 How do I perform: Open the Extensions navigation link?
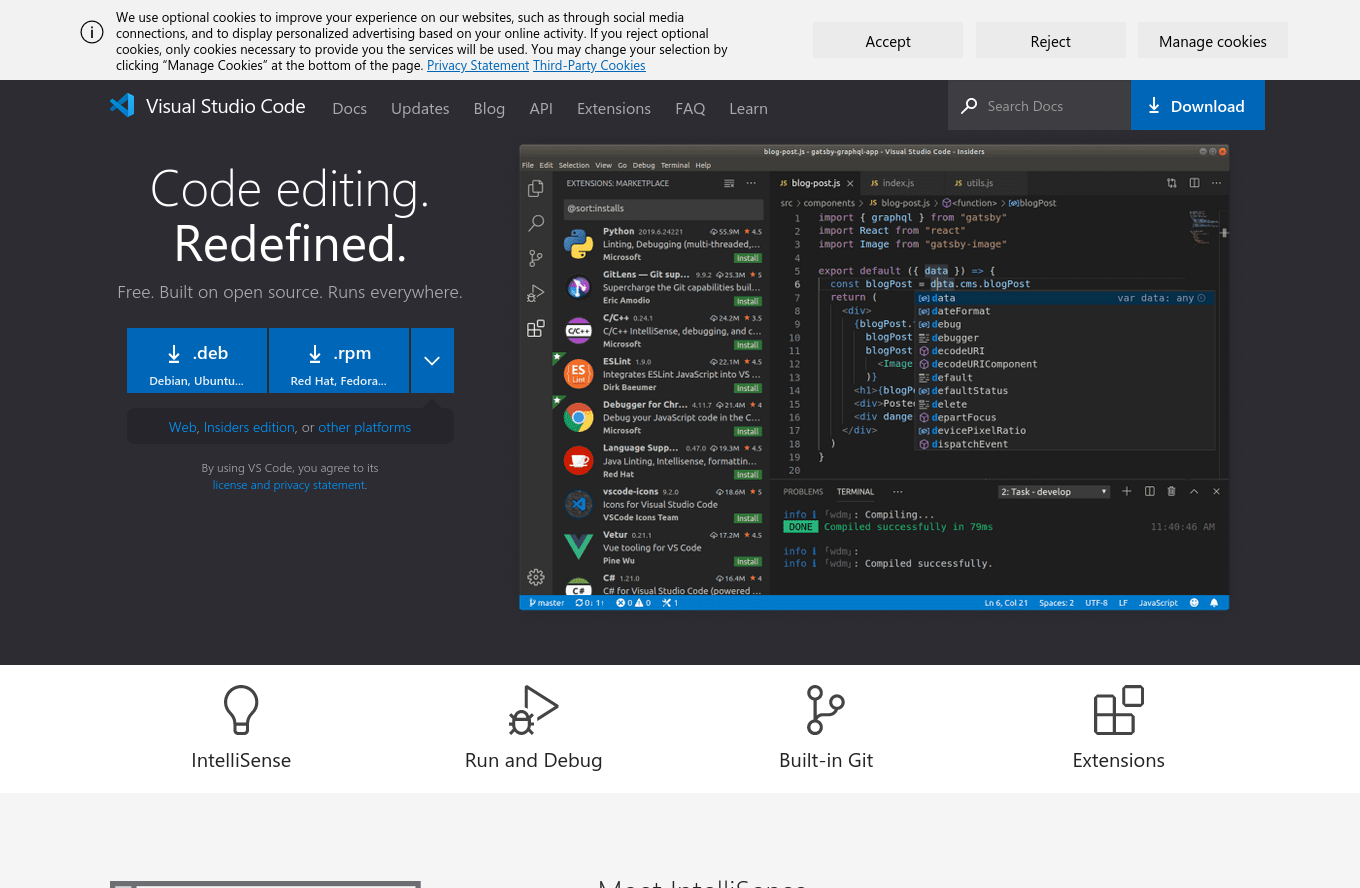(614, 108)
